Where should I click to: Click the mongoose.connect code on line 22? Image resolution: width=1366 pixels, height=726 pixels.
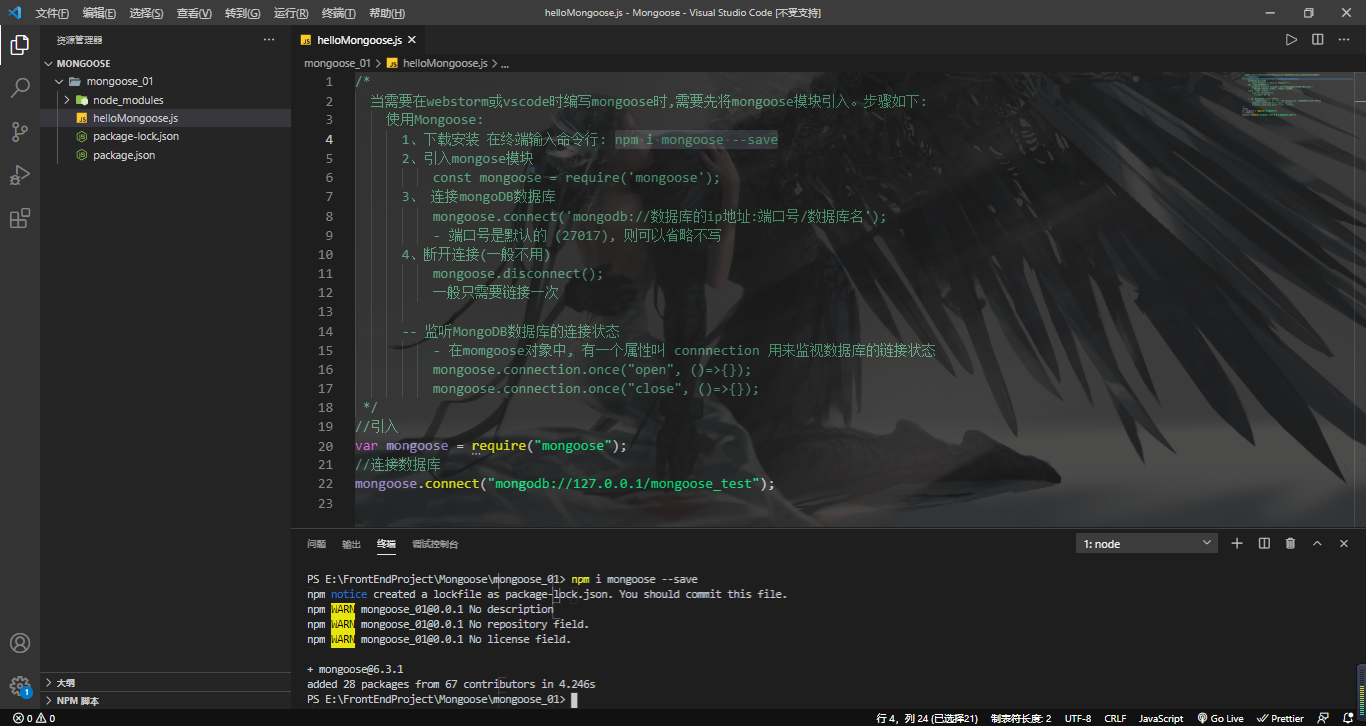point(565,484)
